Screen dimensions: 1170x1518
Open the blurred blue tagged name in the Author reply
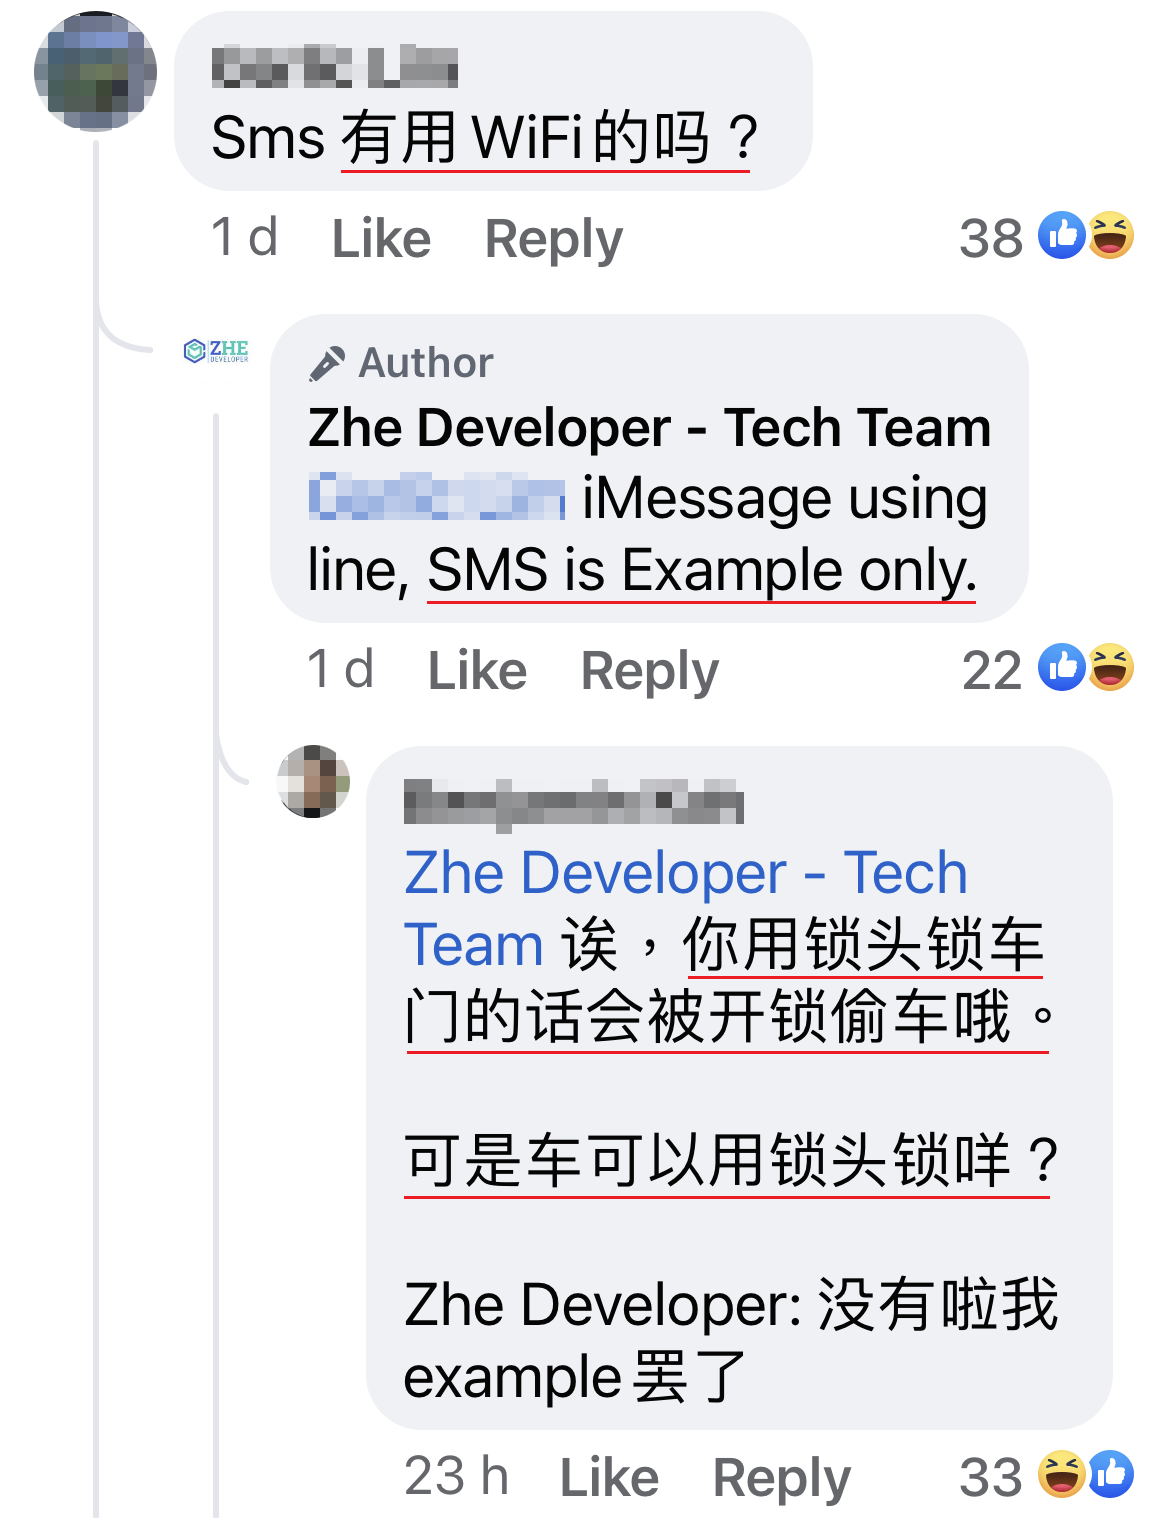point(436,498)
